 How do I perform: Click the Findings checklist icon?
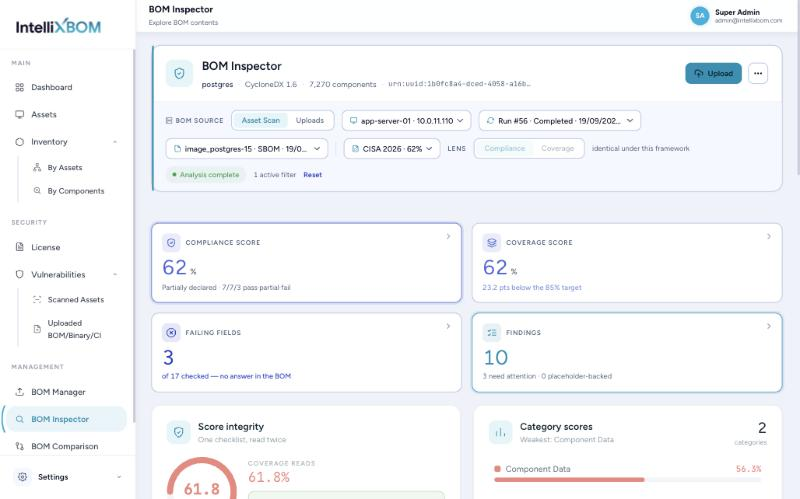click(x=491, y=333)
